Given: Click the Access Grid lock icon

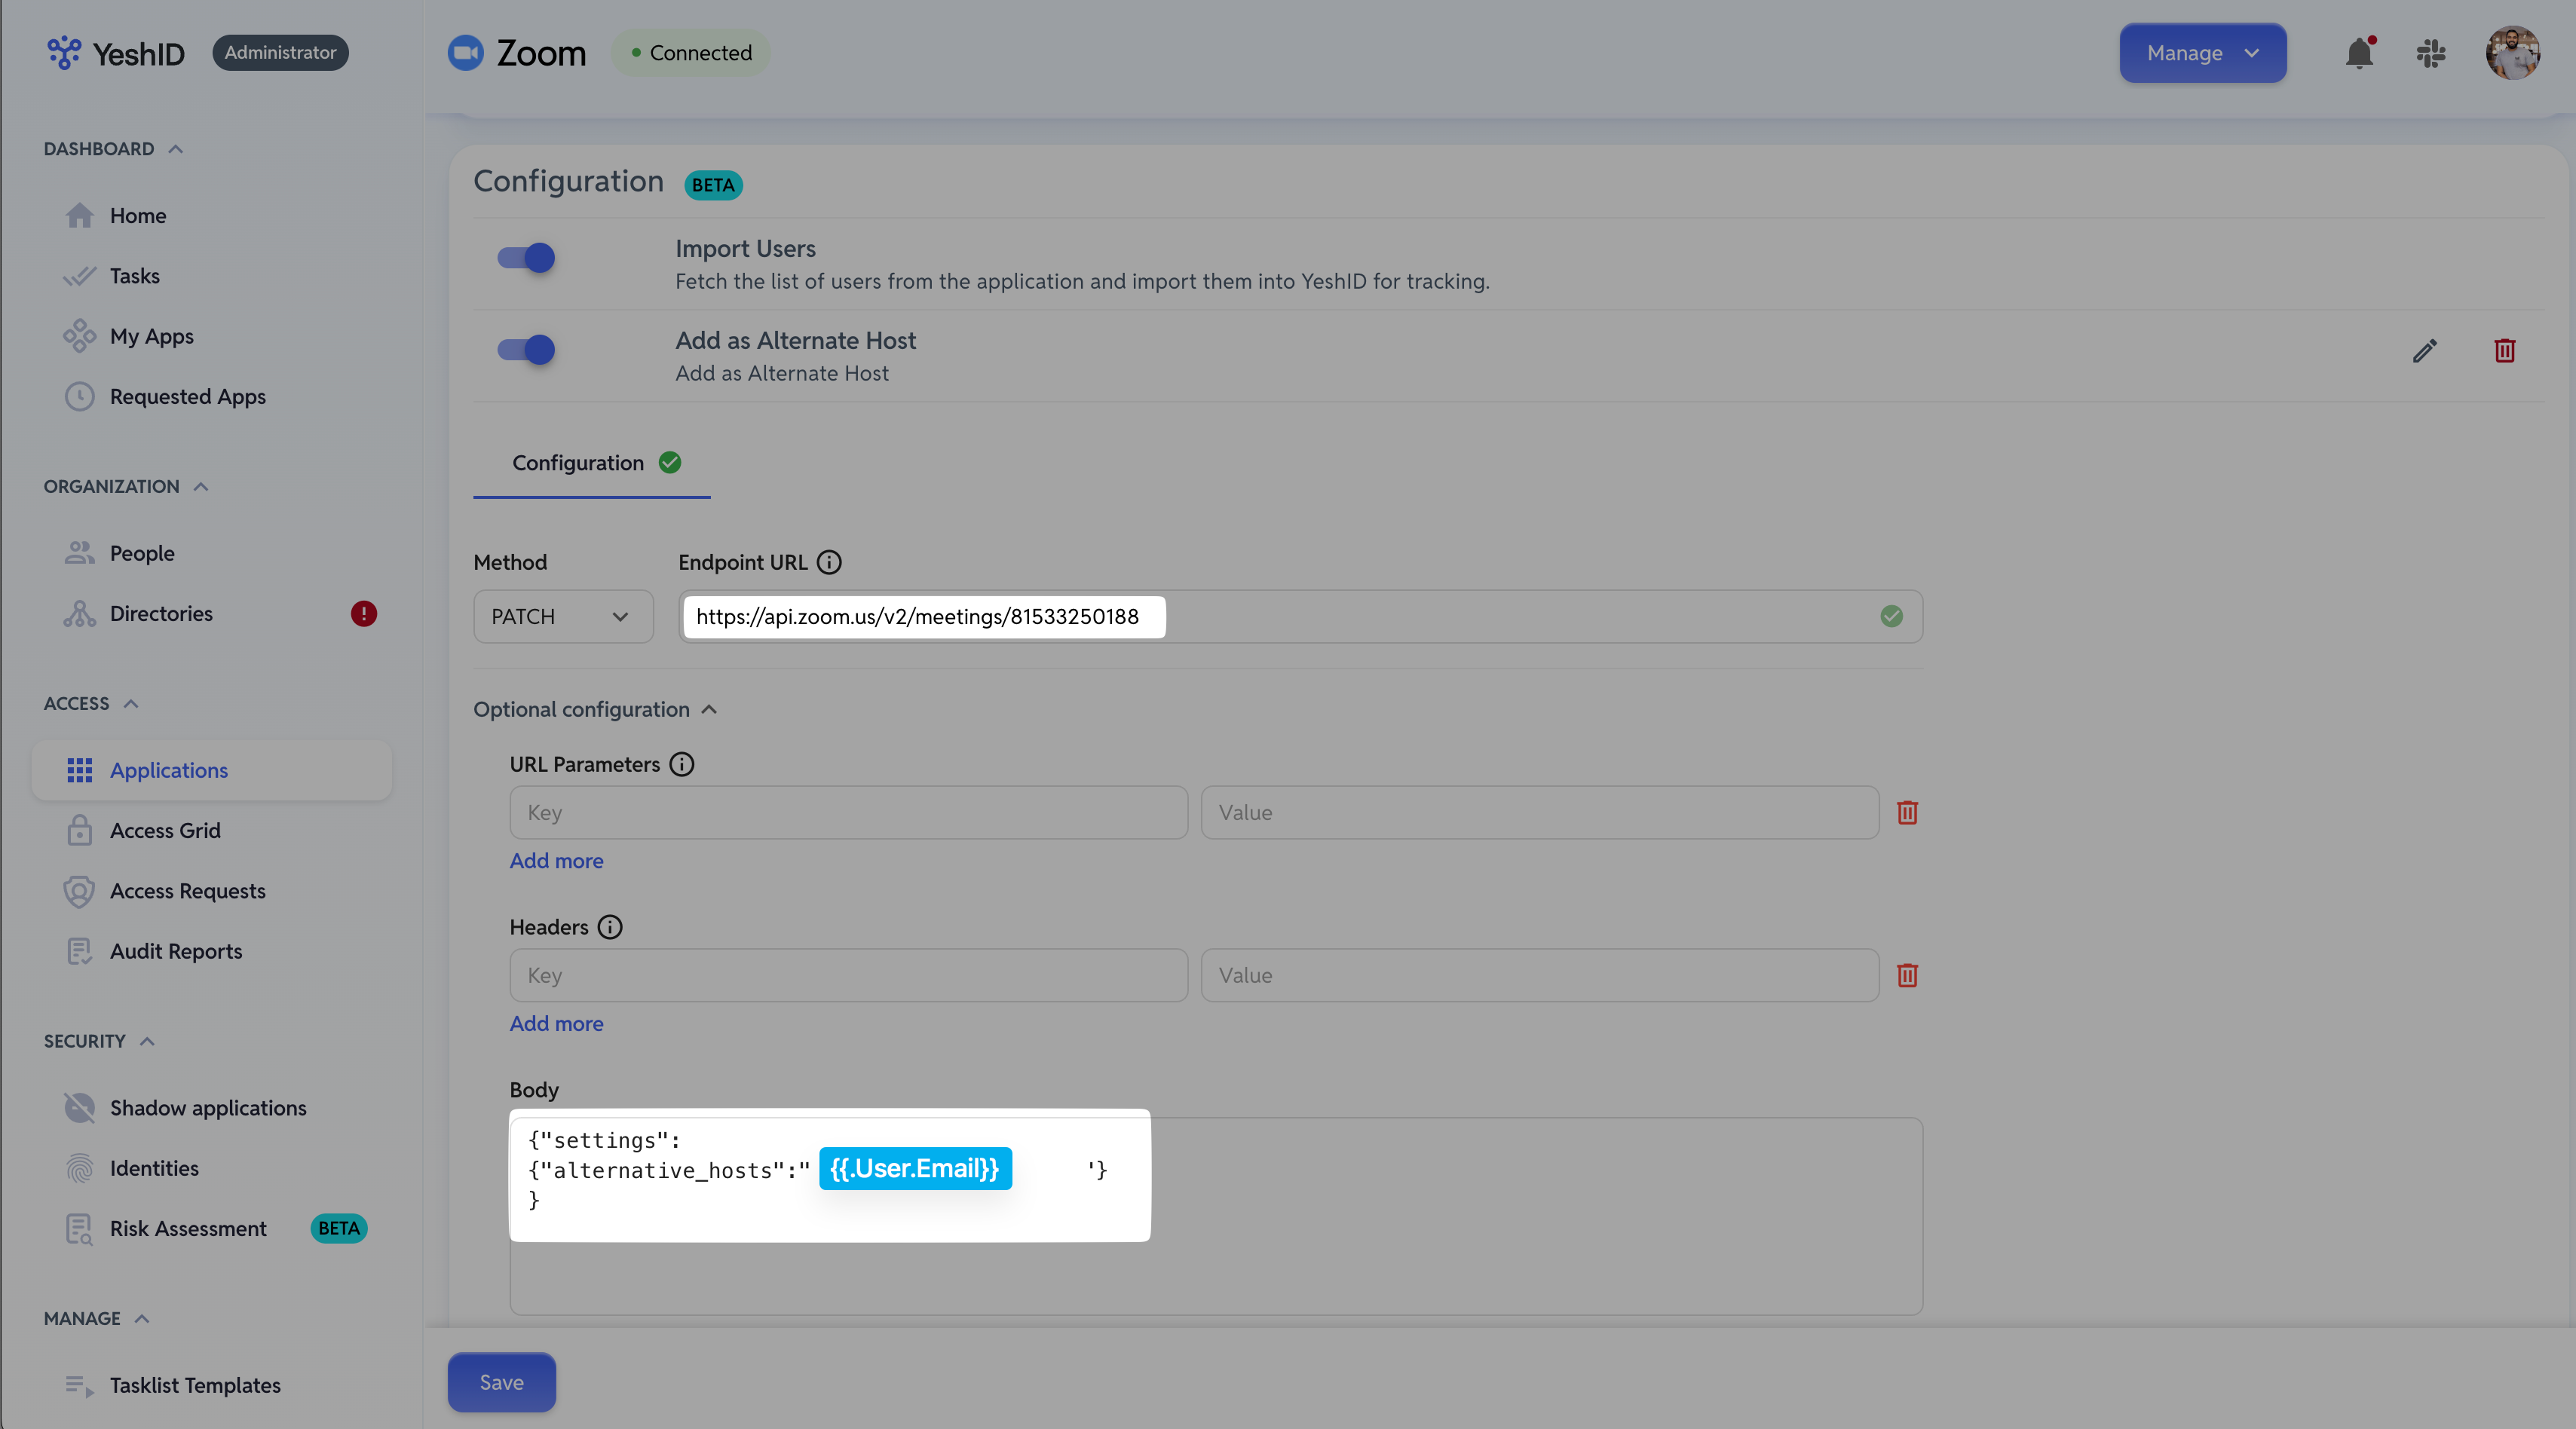Looking at the screenshot, I should 79,830.
